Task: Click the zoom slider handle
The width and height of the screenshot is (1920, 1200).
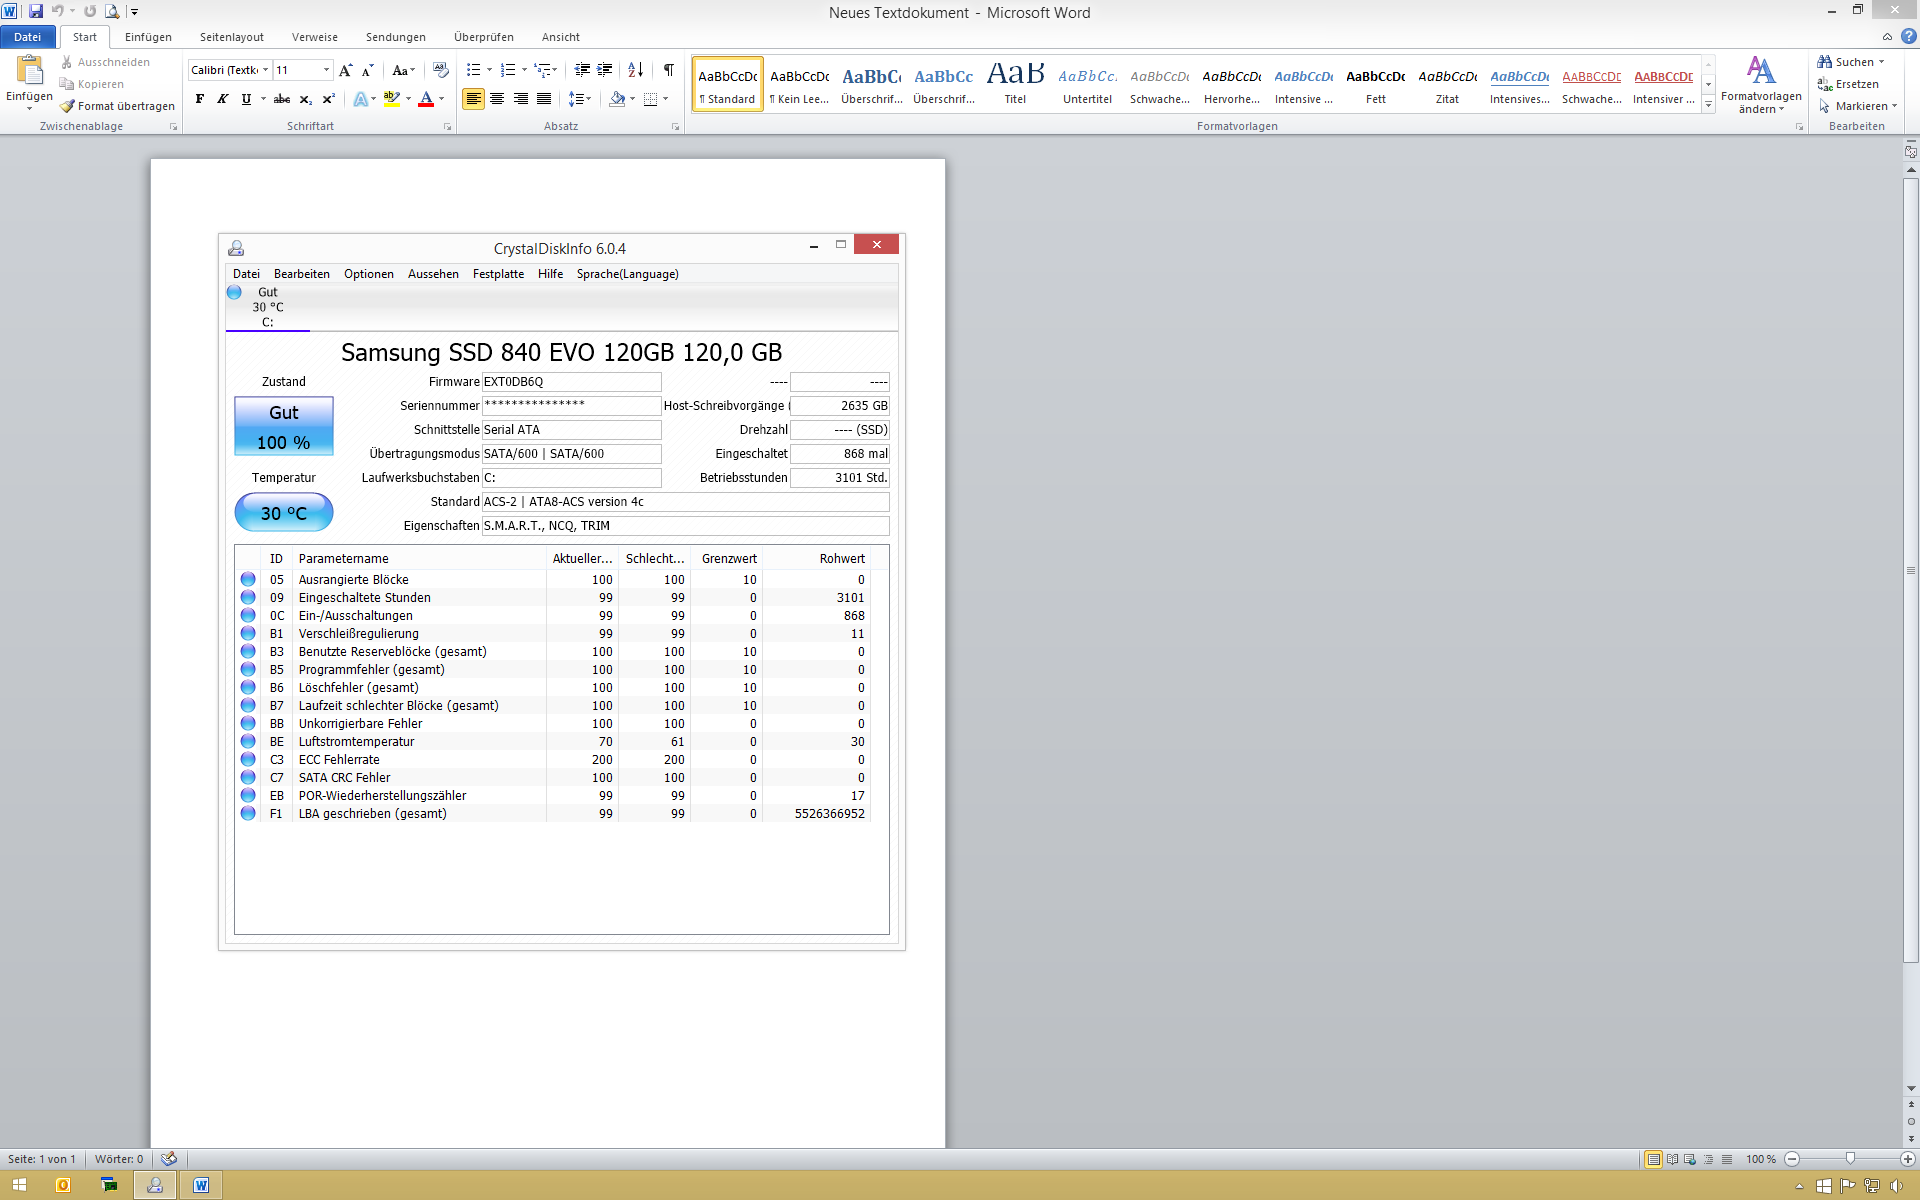Action: tap(1850, 1159)
